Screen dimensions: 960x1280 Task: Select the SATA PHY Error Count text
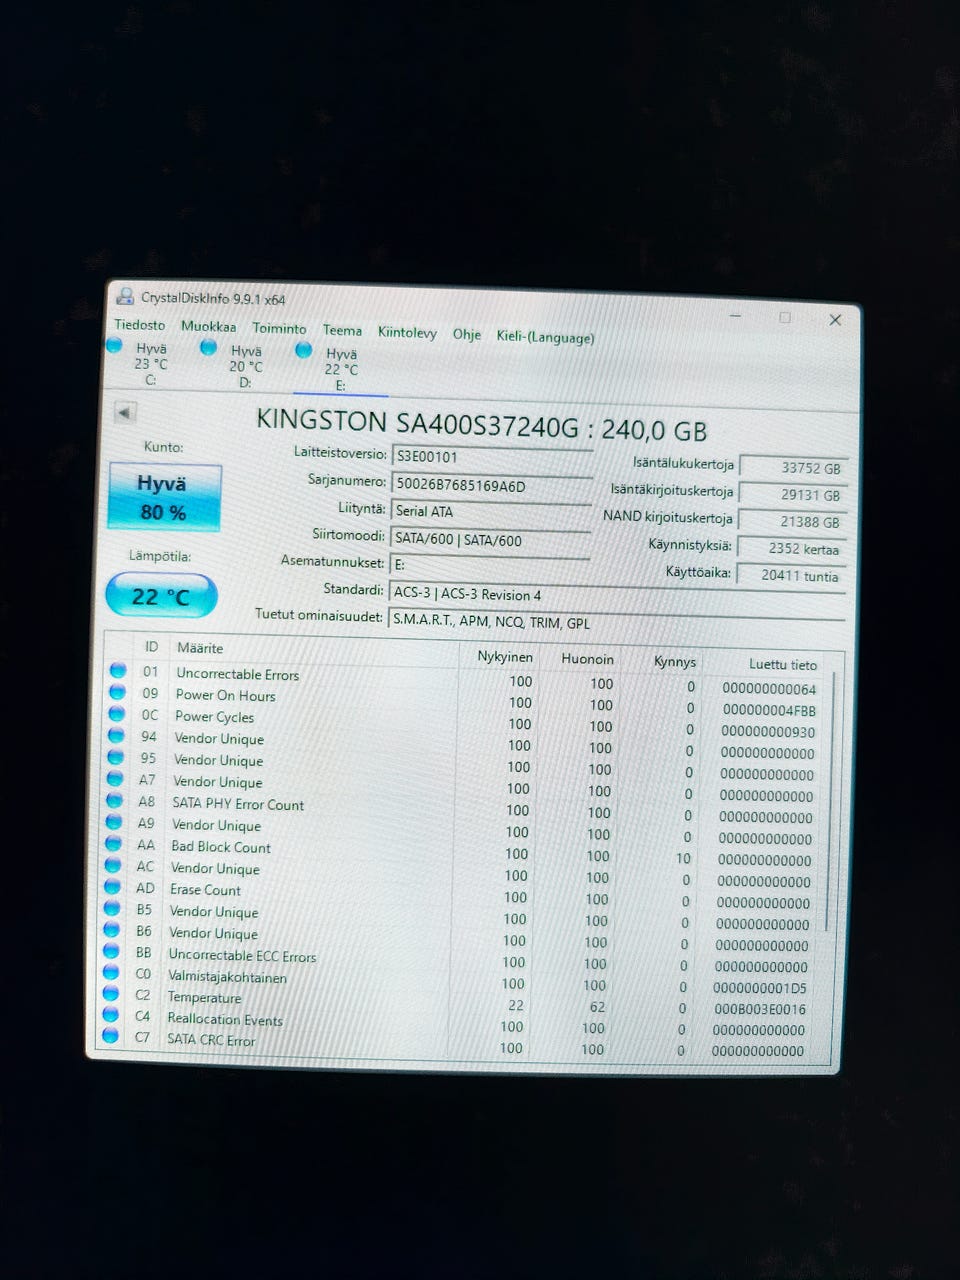tap(238, 804)
